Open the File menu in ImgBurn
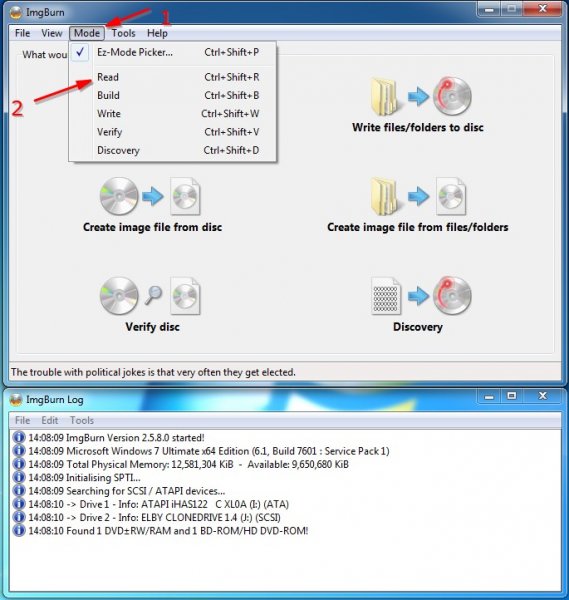Image resolution: width=569 pixels, height=600 pixels. coord(22,33)
